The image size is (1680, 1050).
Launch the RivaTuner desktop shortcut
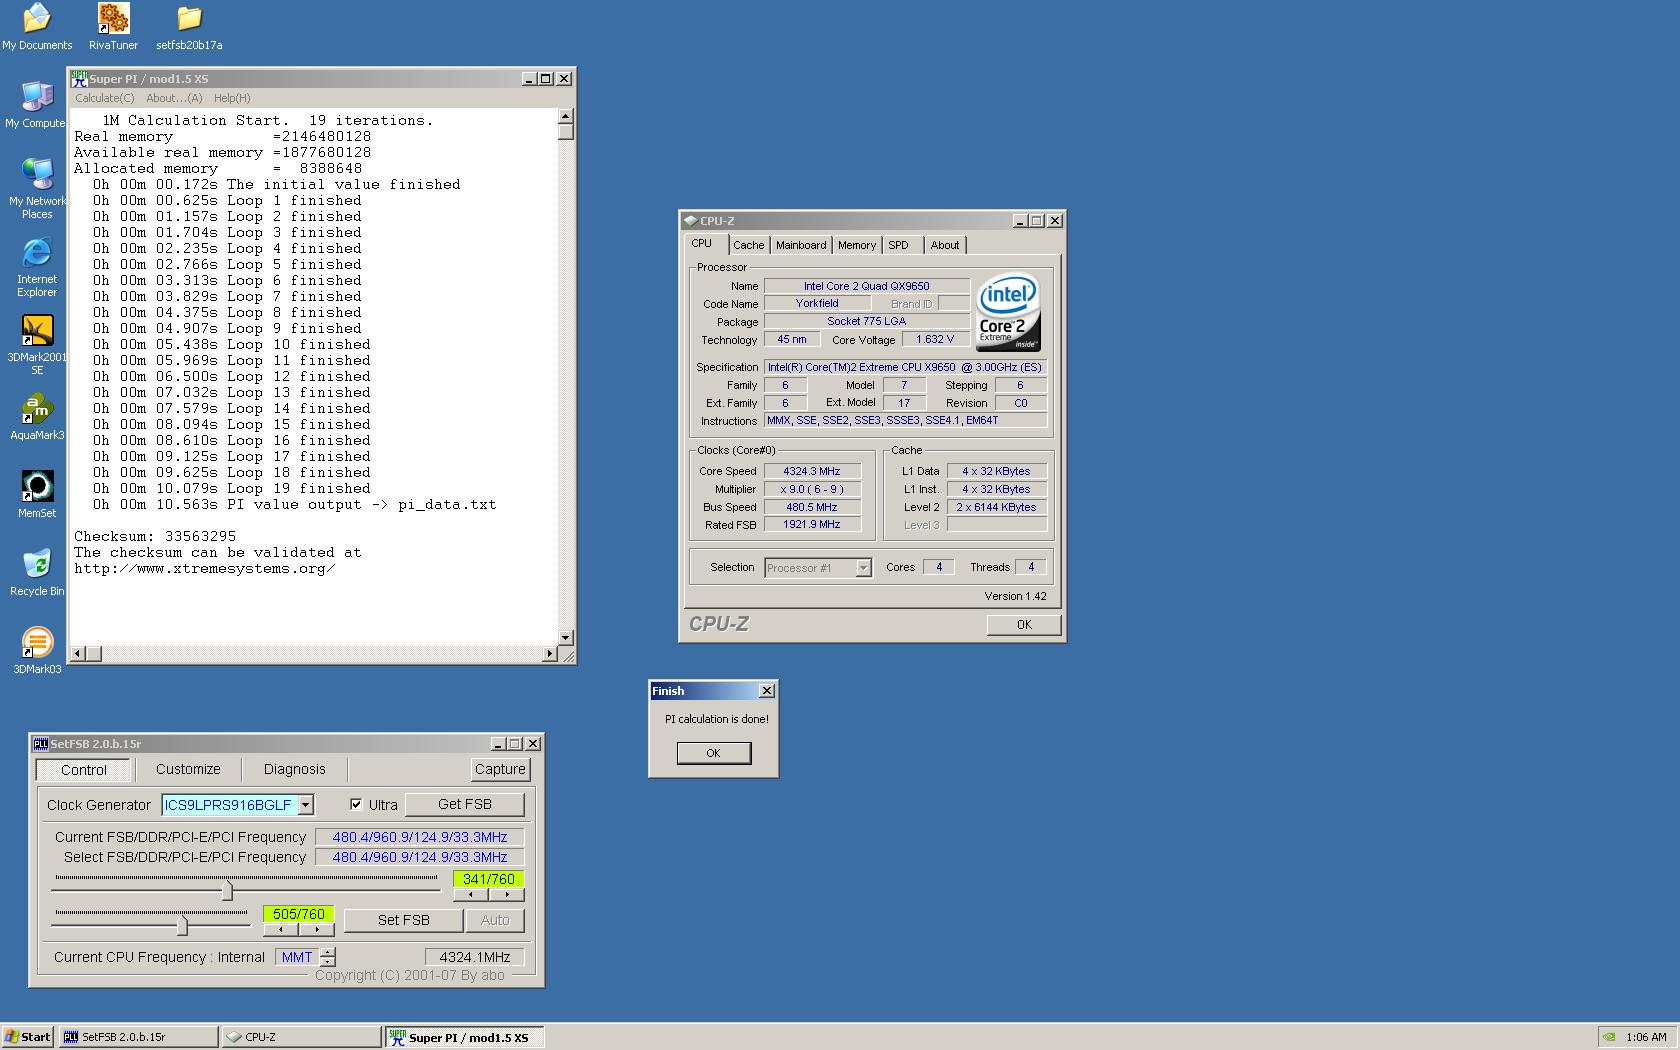point(113,26)
